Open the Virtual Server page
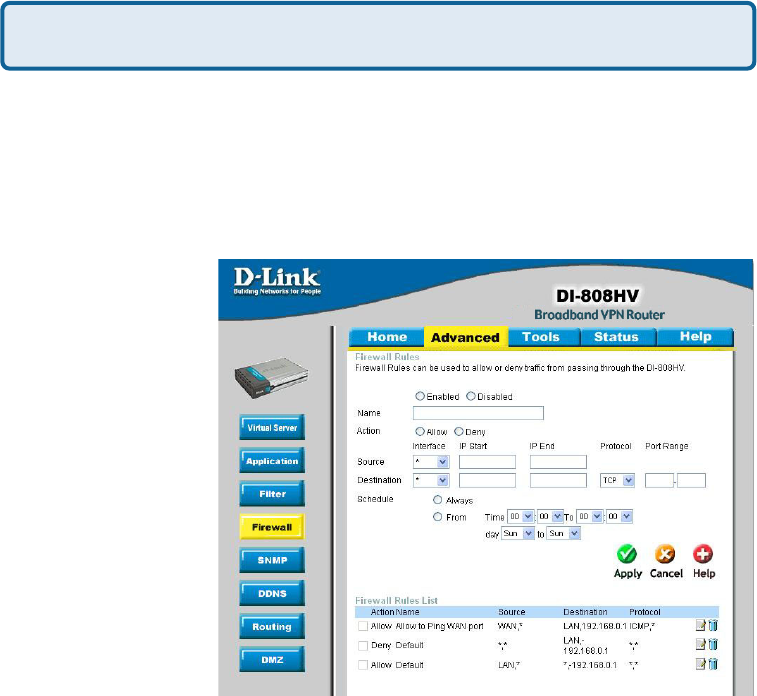The image size is (757, 696). point(272,427)
